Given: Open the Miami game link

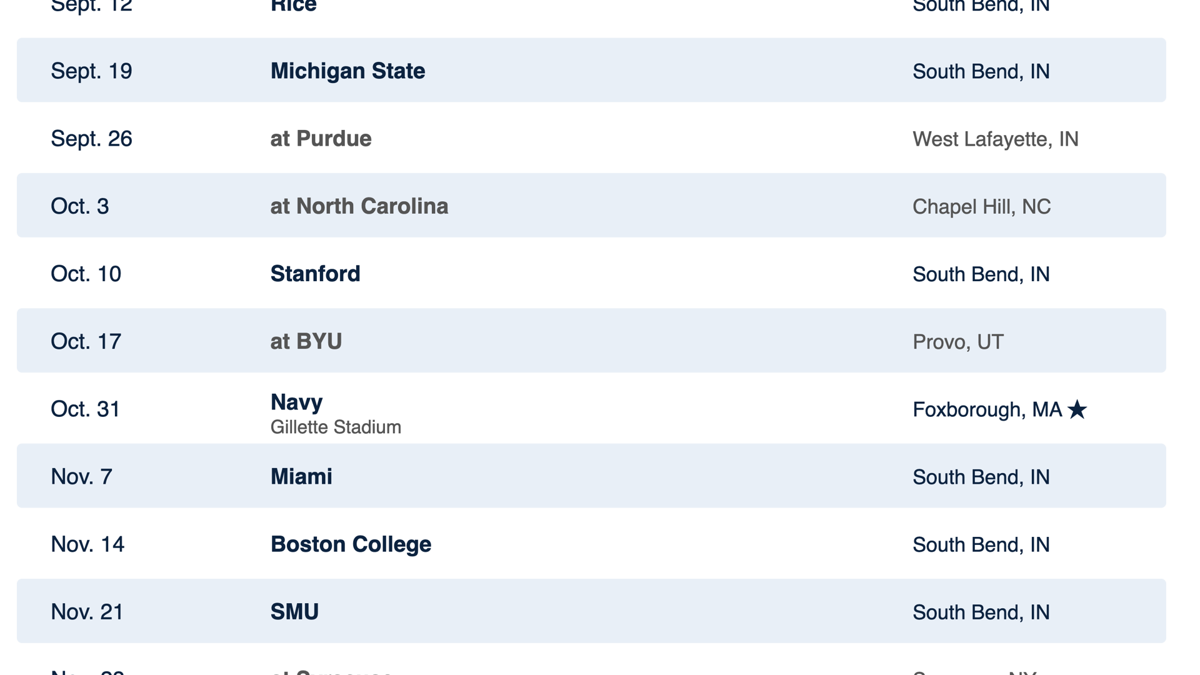Looking at the screenshot, I should 301,477.
